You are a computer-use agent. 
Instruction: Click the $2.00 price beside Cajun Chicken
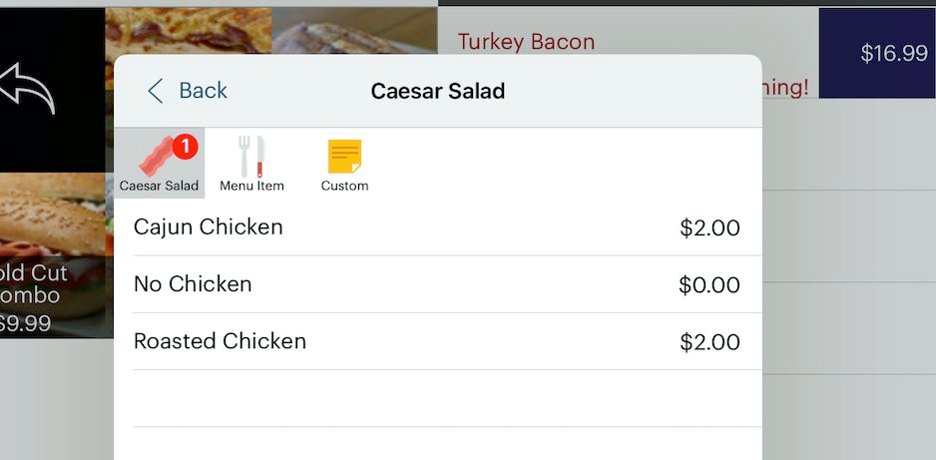click(x=710, y=228)
